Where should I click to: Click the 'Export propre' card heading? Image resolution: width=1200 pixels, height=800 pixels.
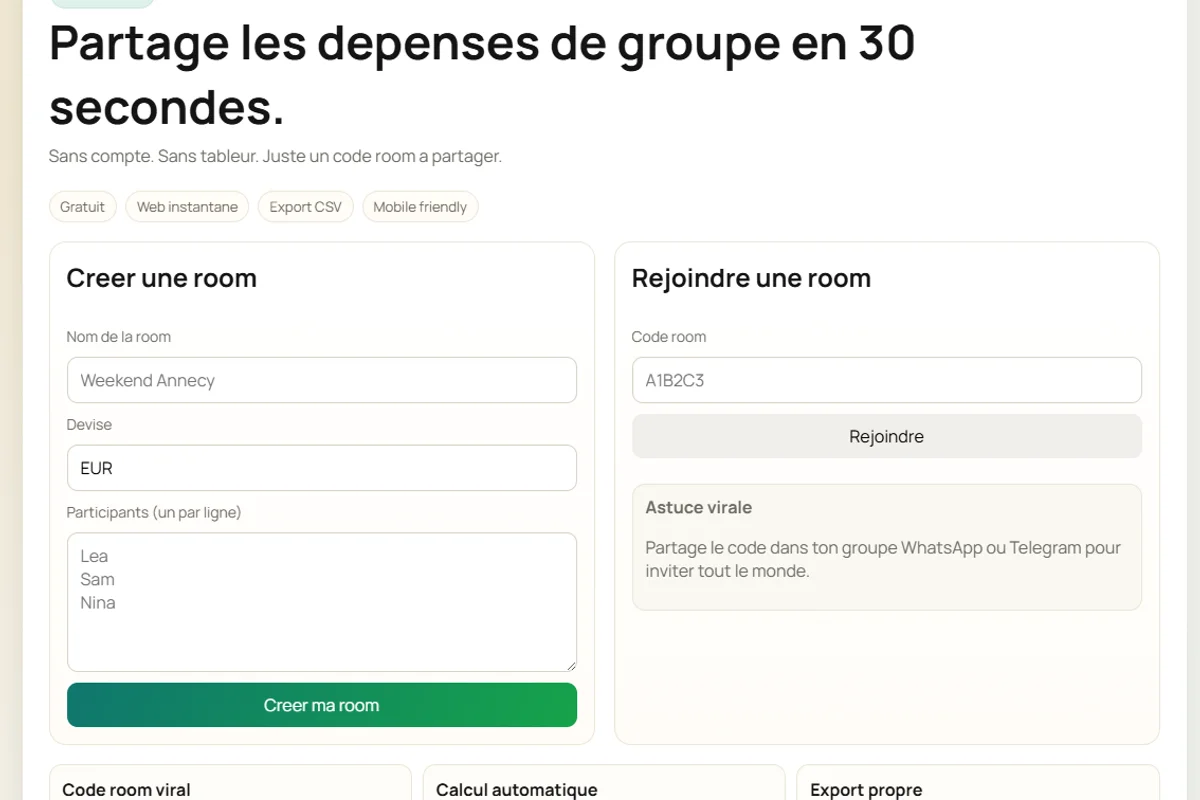[x=866, y=790]
